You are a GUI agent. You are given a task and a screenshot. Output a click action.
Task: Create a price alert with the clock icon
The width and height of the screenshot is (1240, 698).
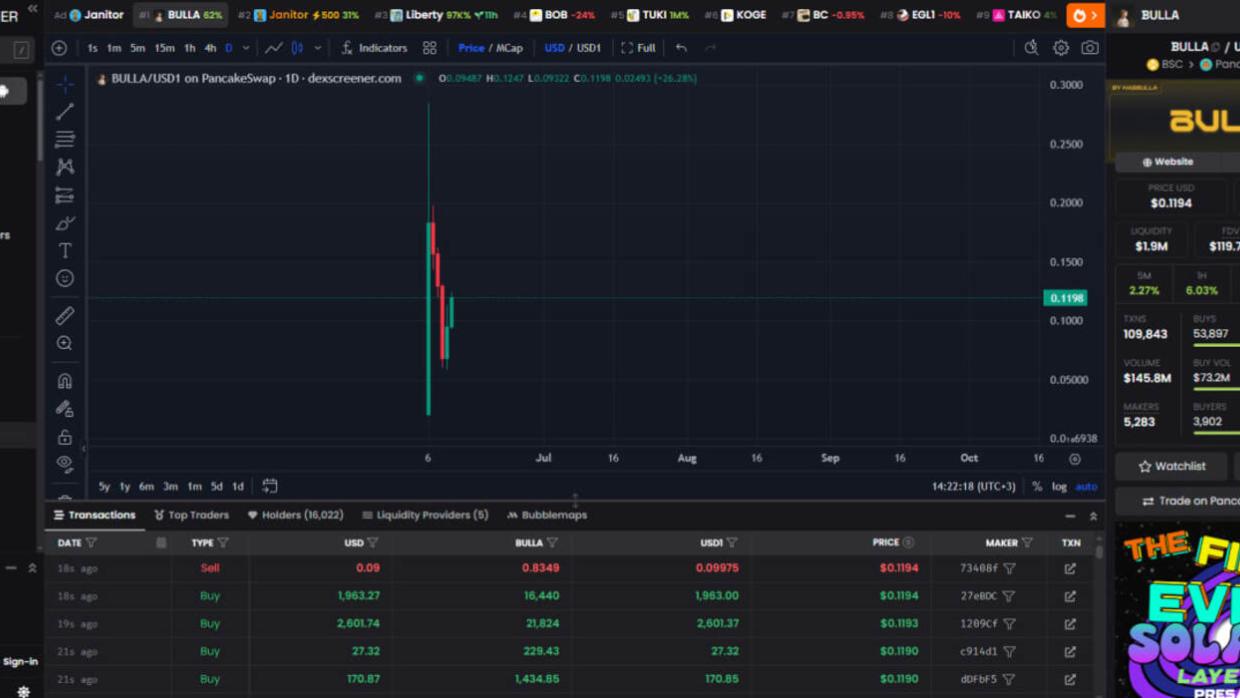(x=1031, y=47)
